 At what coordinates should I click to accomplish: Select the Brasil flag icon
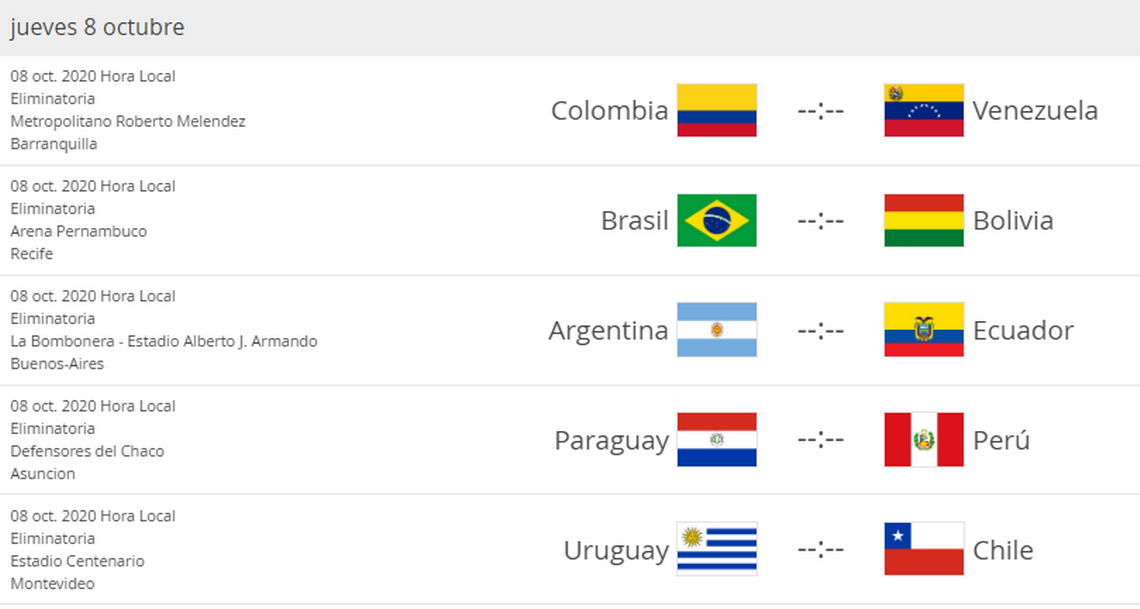[717, 220]
